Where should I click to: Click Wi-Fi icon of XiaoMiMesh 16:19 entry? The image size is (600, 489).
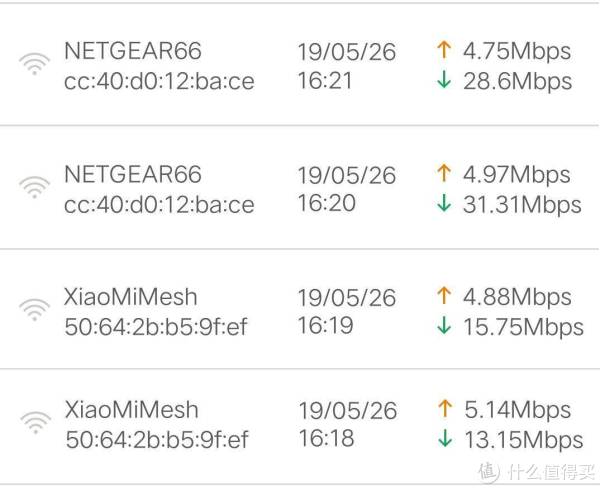(x=34, y=310)
